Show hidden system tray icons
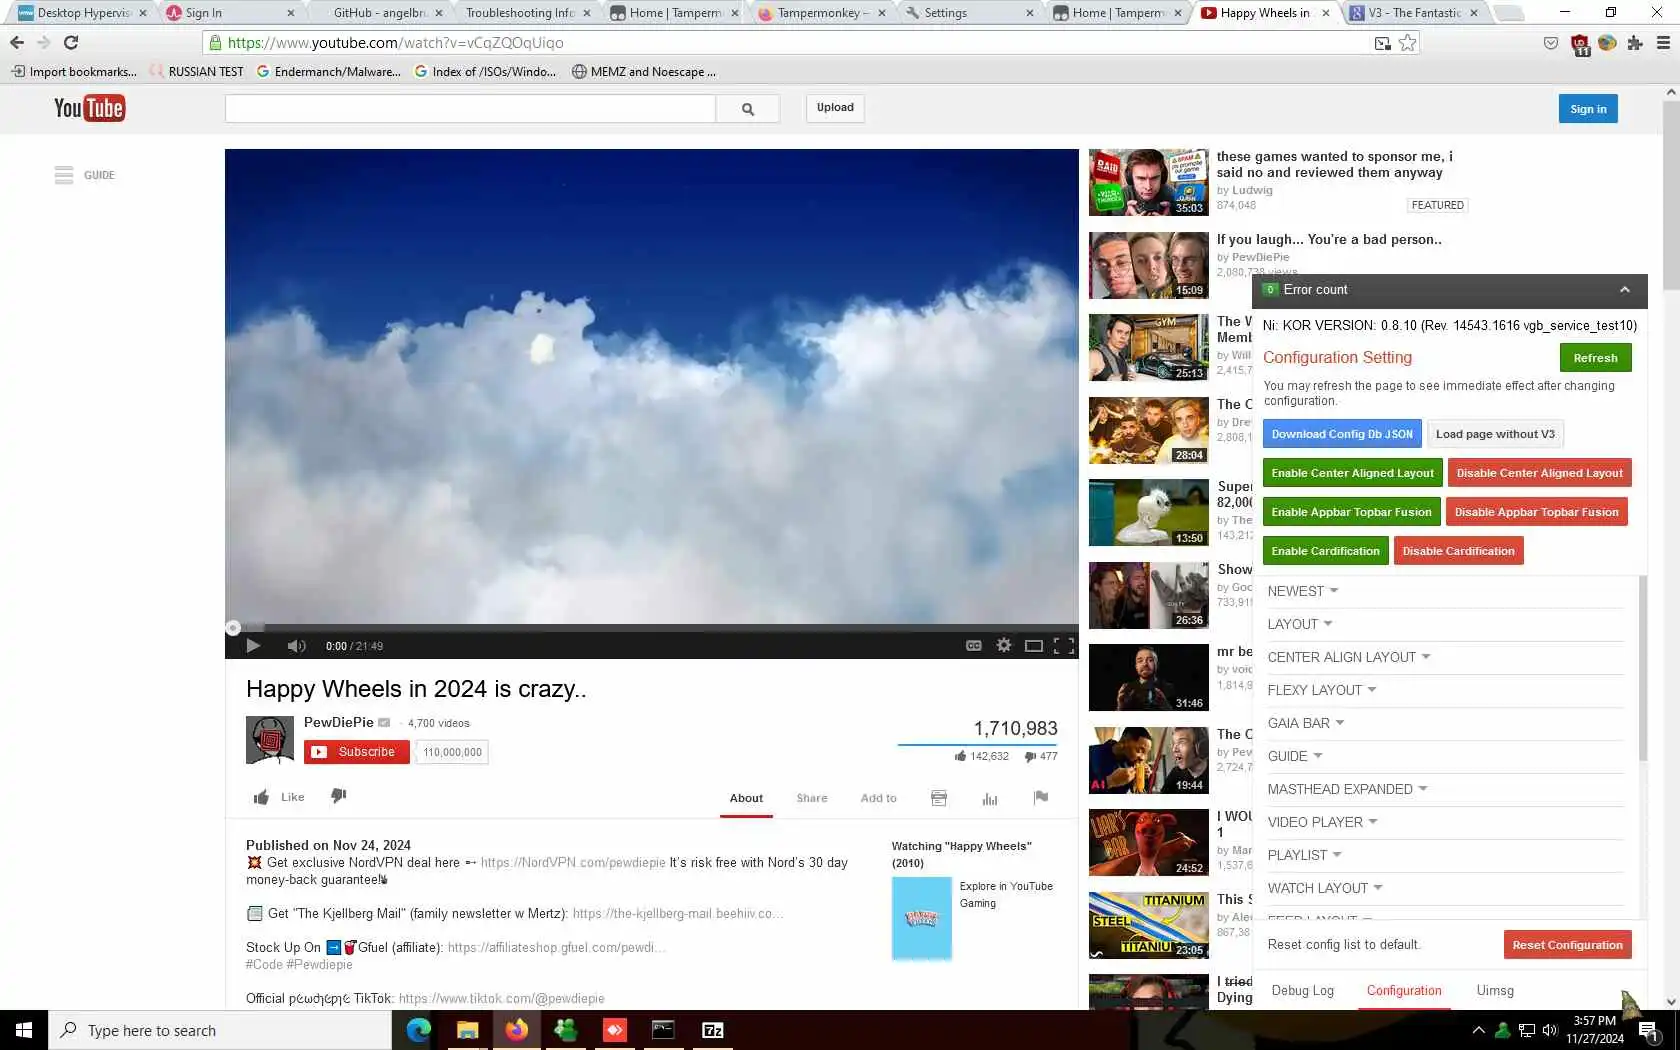 point(1478,1030)
